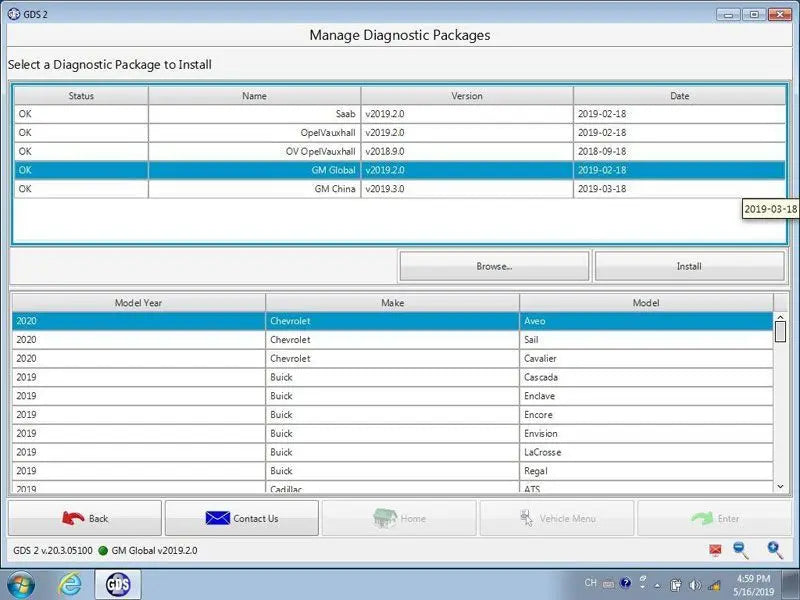Open the Contact Us envelope button
The width and height of the screenshot is (800, 600).
coord(241,518)
